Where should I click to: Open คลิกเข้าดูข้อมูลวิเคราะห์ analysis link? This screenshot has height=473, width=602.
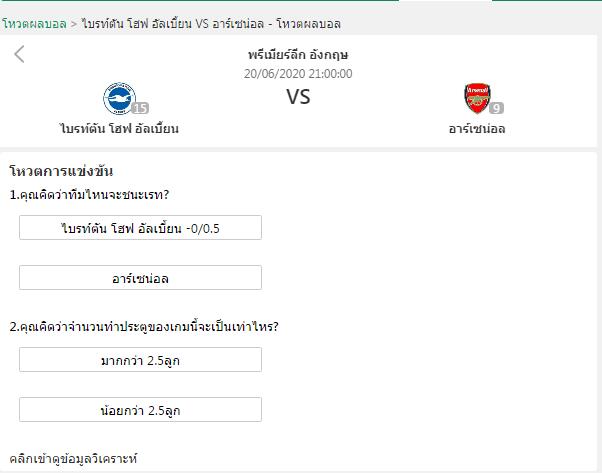[73, 457]
